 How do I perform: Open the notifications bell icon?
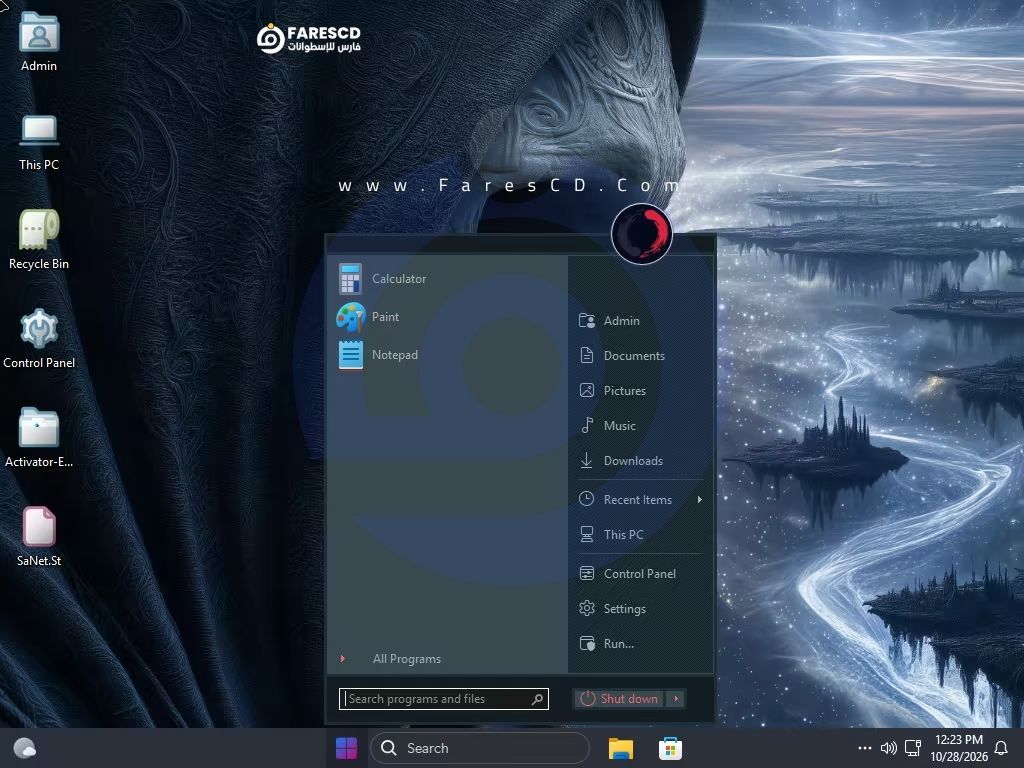coord(1000,748)
